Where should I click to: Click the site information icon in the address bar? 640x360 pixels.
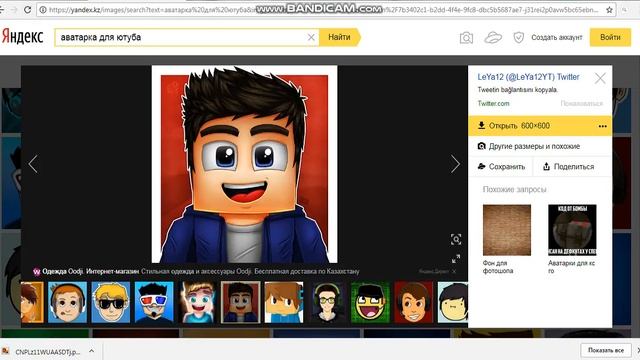pos(42,10)
